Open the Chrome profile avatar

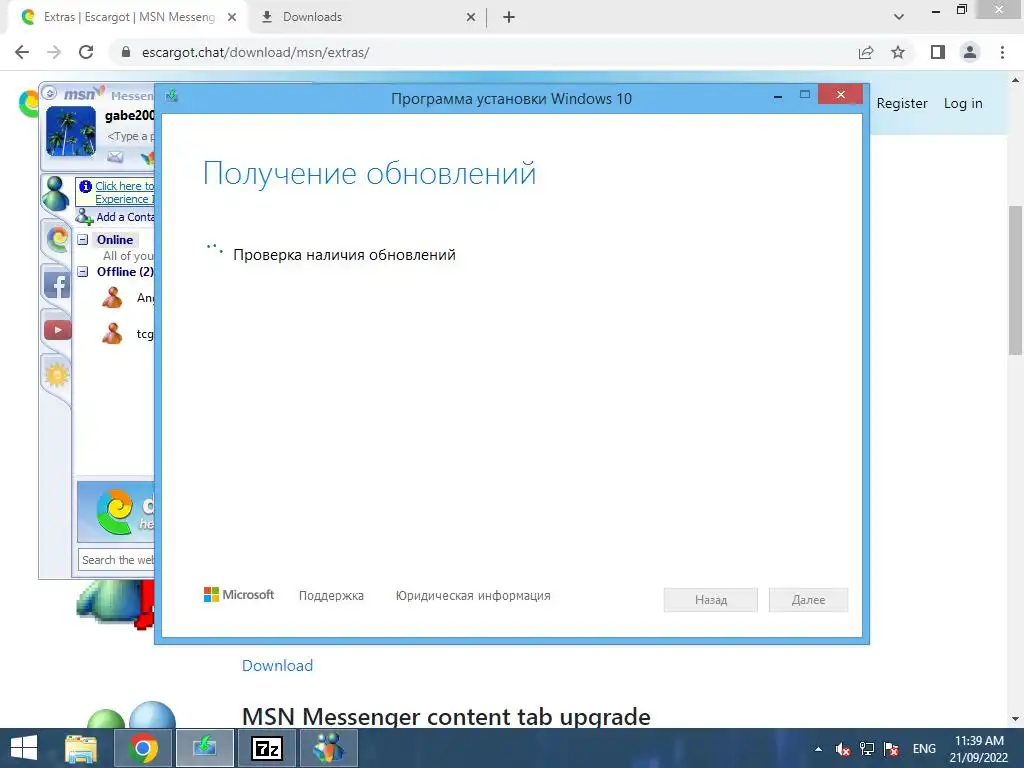pos(970,52)
